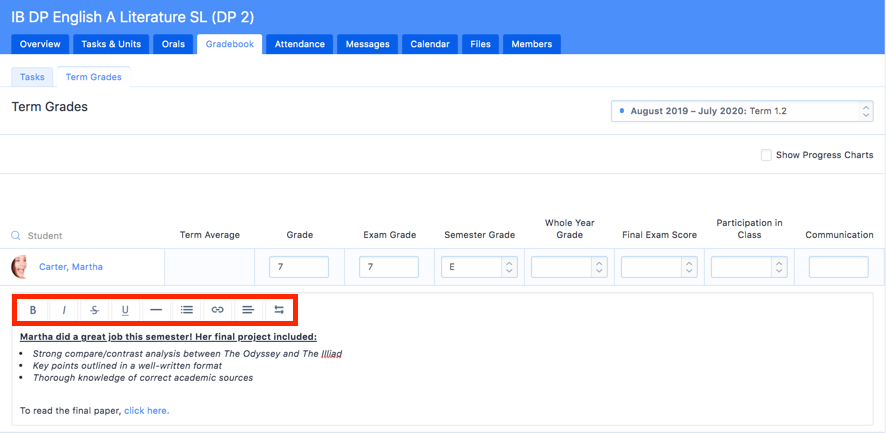This screenshot has width=886, height=433.
Task: Open the Tasks sub-tab
Action: (x=32, y=77)
